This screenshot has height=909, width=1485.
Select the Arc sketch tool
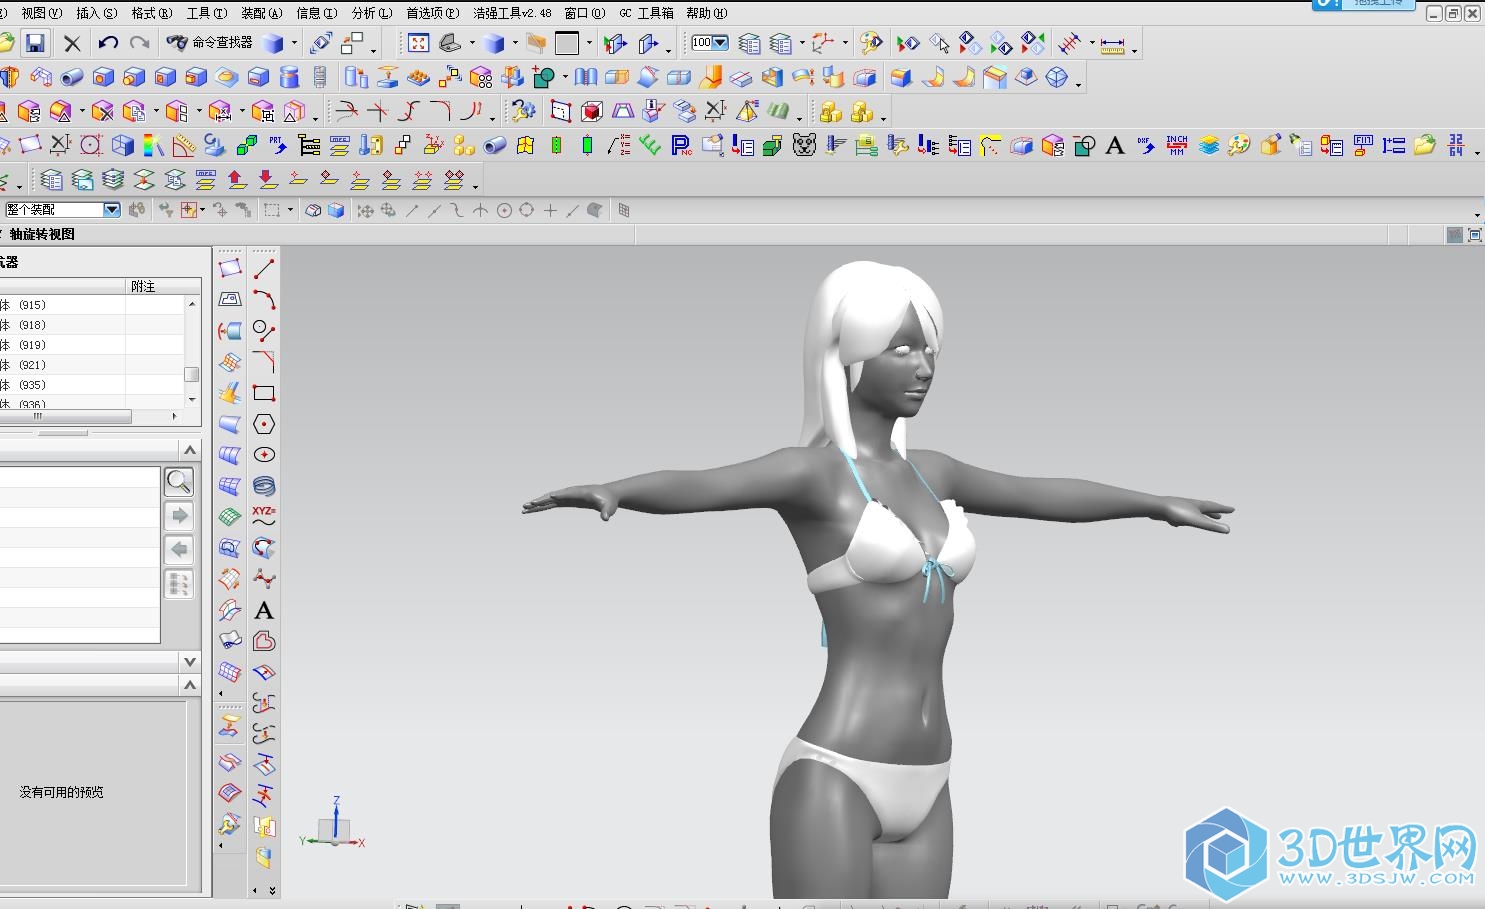coord(264,299)
